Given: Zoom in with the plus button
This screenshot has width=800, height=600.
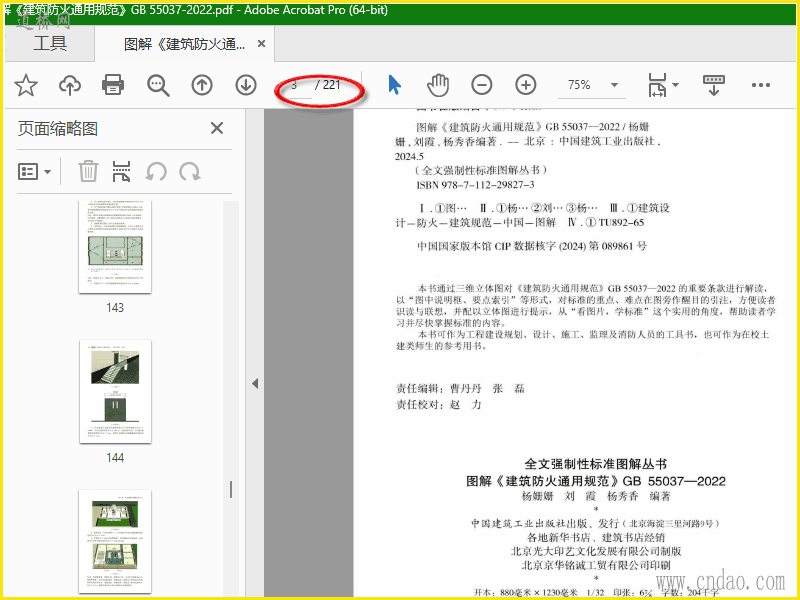Looking at the screenshot, I should 526,85.
